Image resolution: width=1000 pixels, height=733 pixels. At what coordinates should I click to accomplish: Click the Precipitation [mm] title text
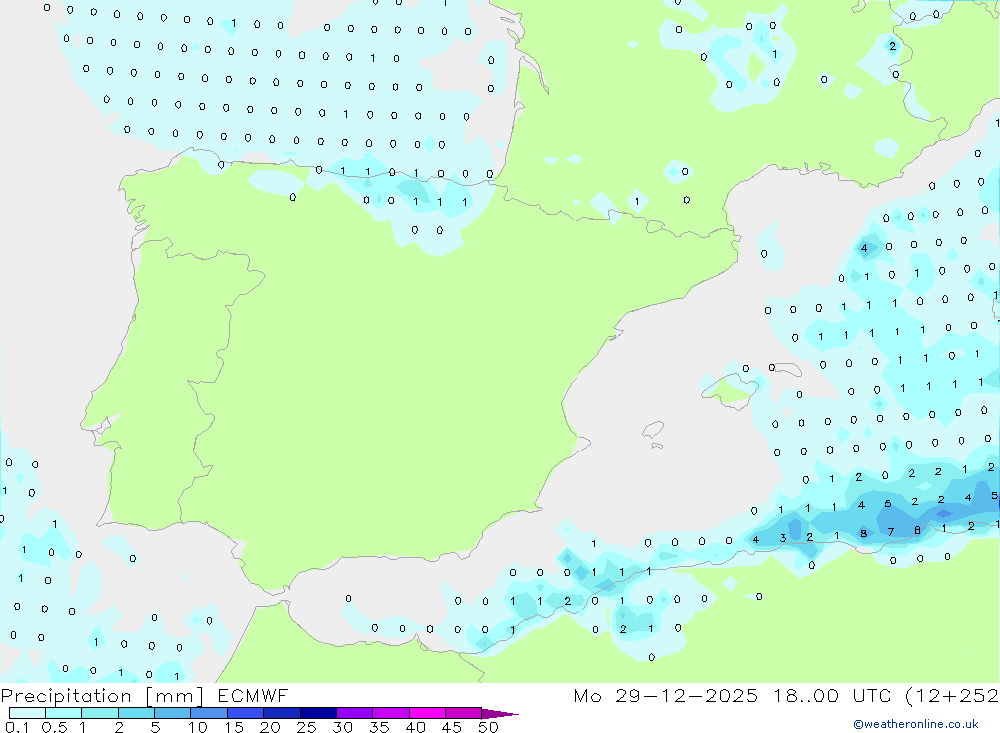coord(102,696)
